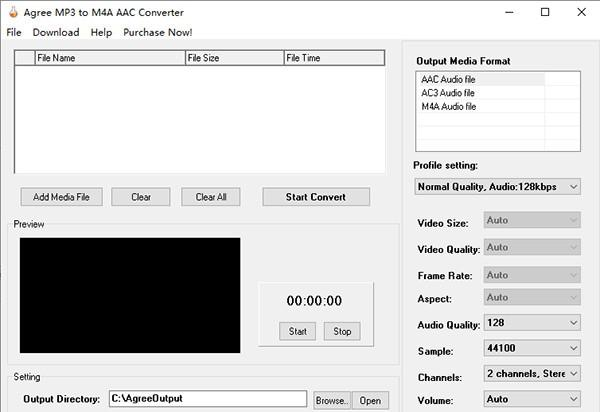This screenshot has height=412, width=600.
Task: Click Start Convert button
Action: tap(316, 197)
